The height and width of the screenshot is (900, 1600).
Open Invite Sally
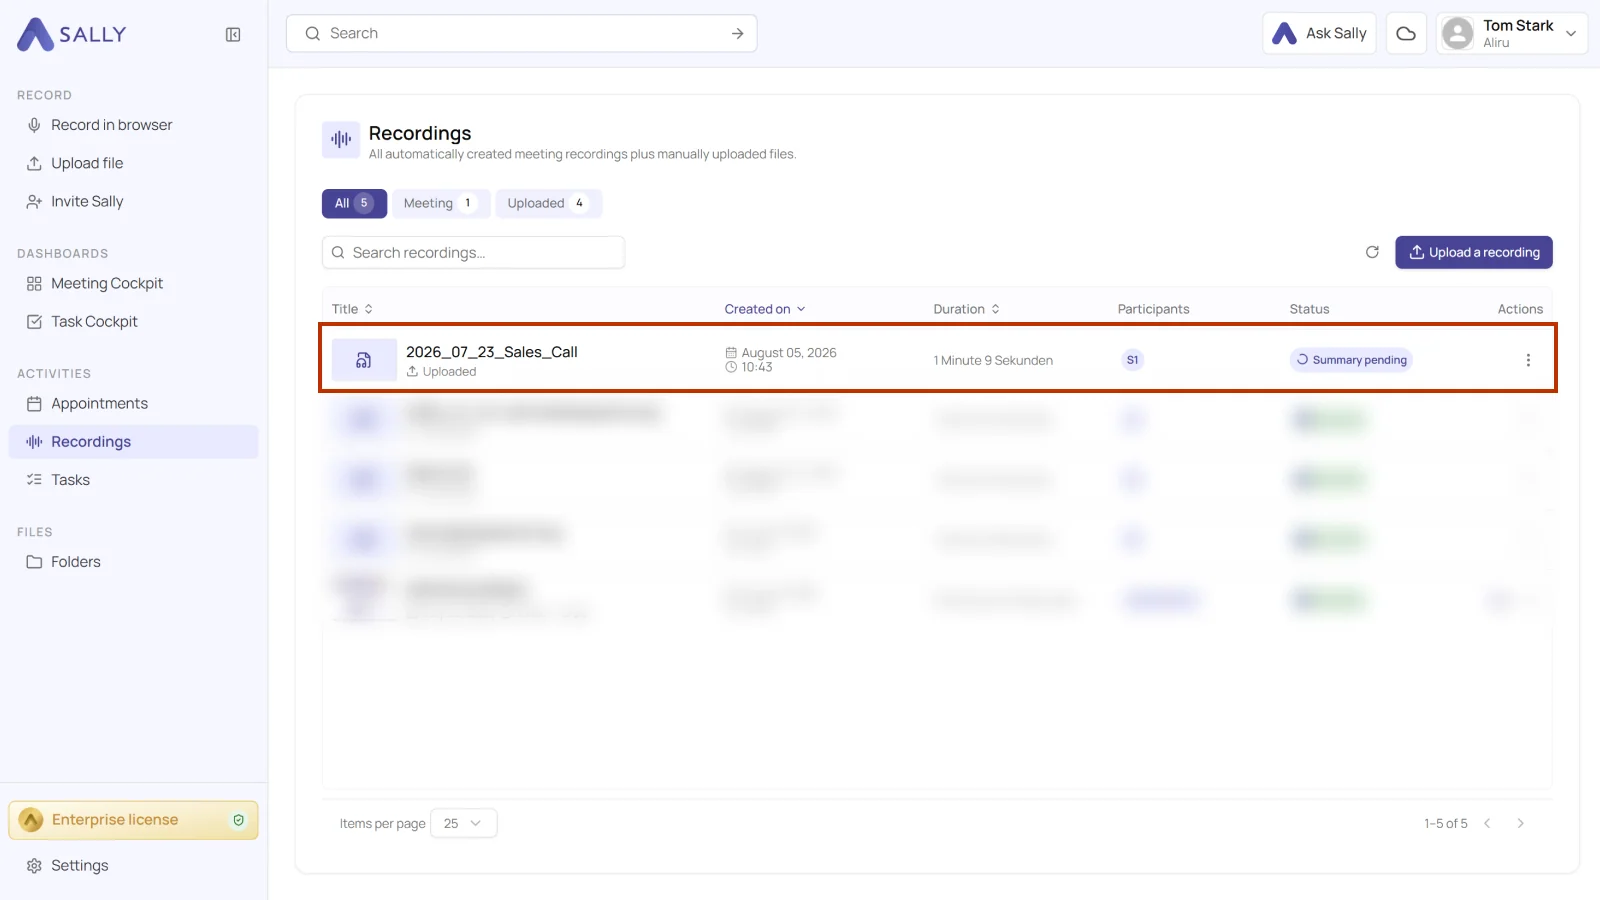[x=134, y=201]
